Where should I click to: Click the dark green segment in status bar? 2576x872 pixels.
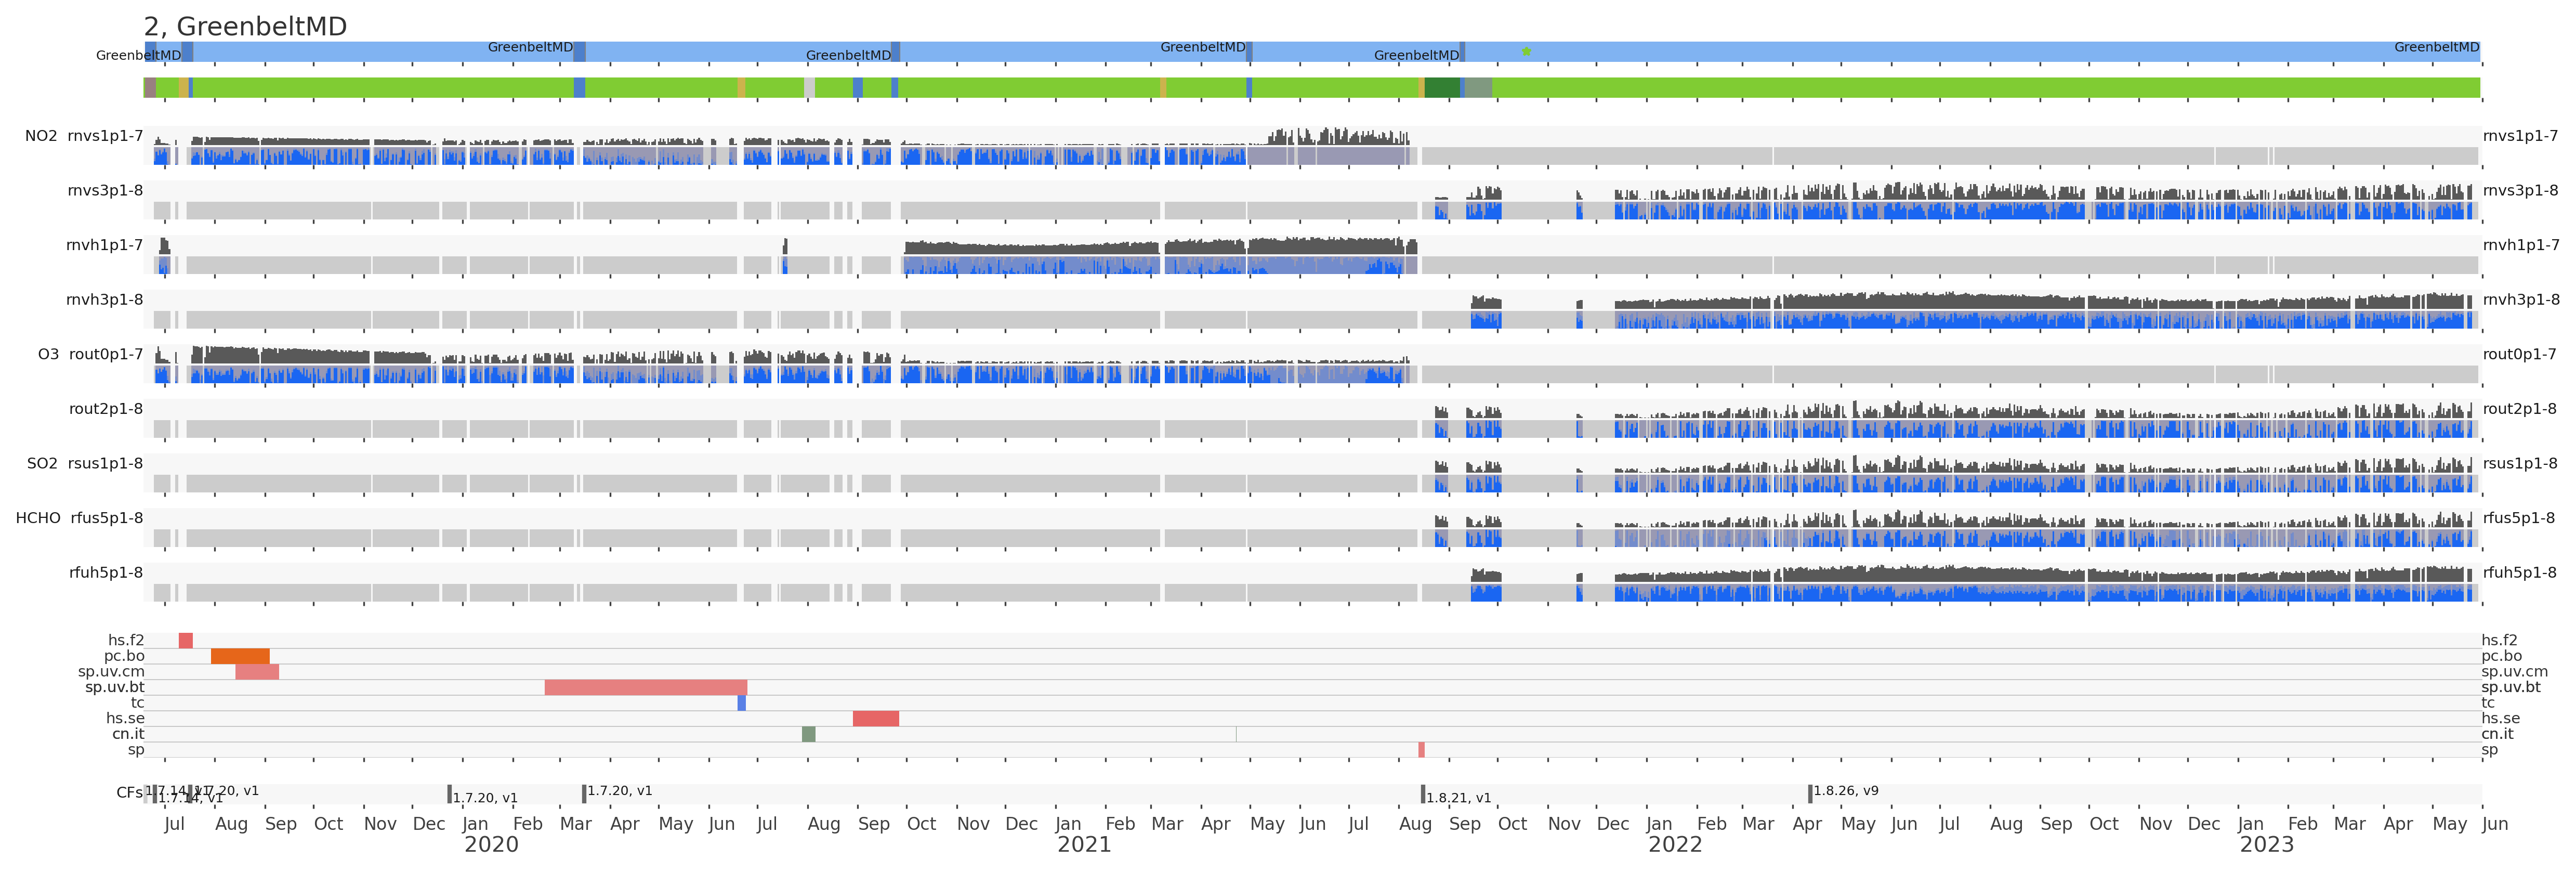1441,88
